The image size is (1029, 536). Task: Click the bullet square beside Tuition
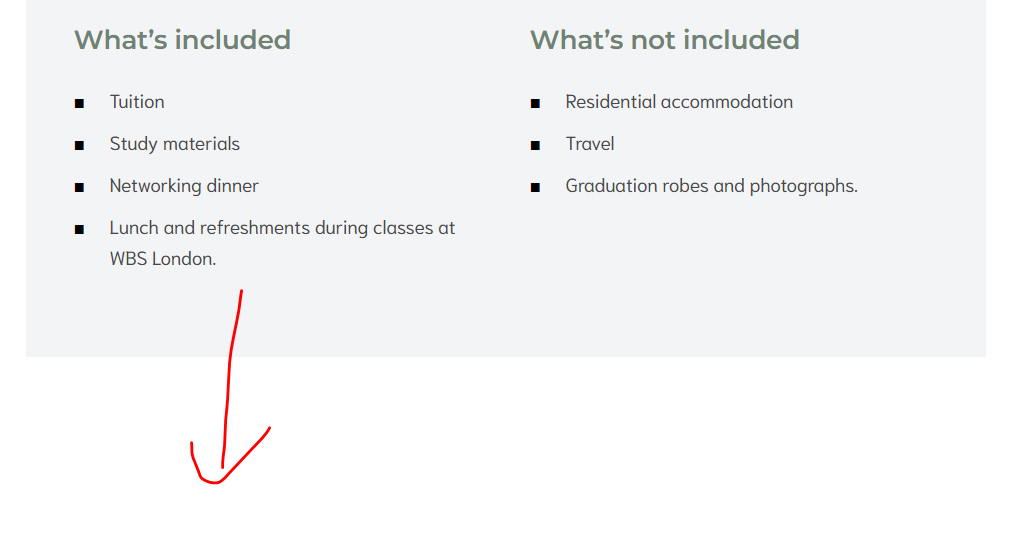pyautogui.click(x=79, y=103)
